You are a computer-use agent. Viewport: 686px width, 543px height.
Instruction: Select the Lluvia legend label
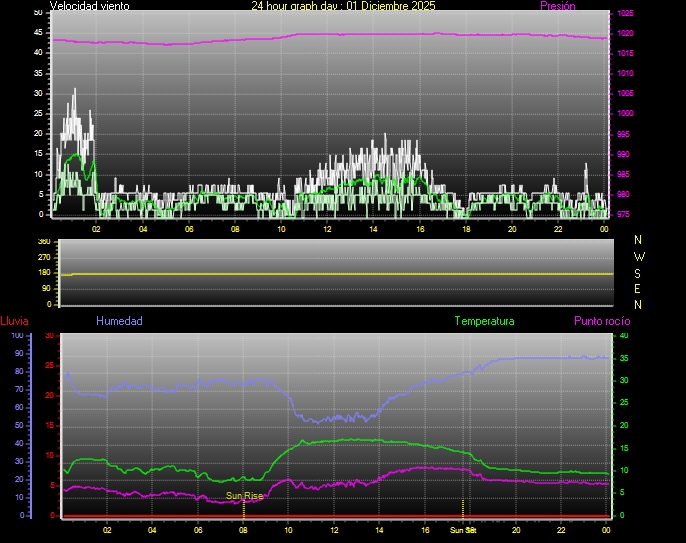[14, 321]
